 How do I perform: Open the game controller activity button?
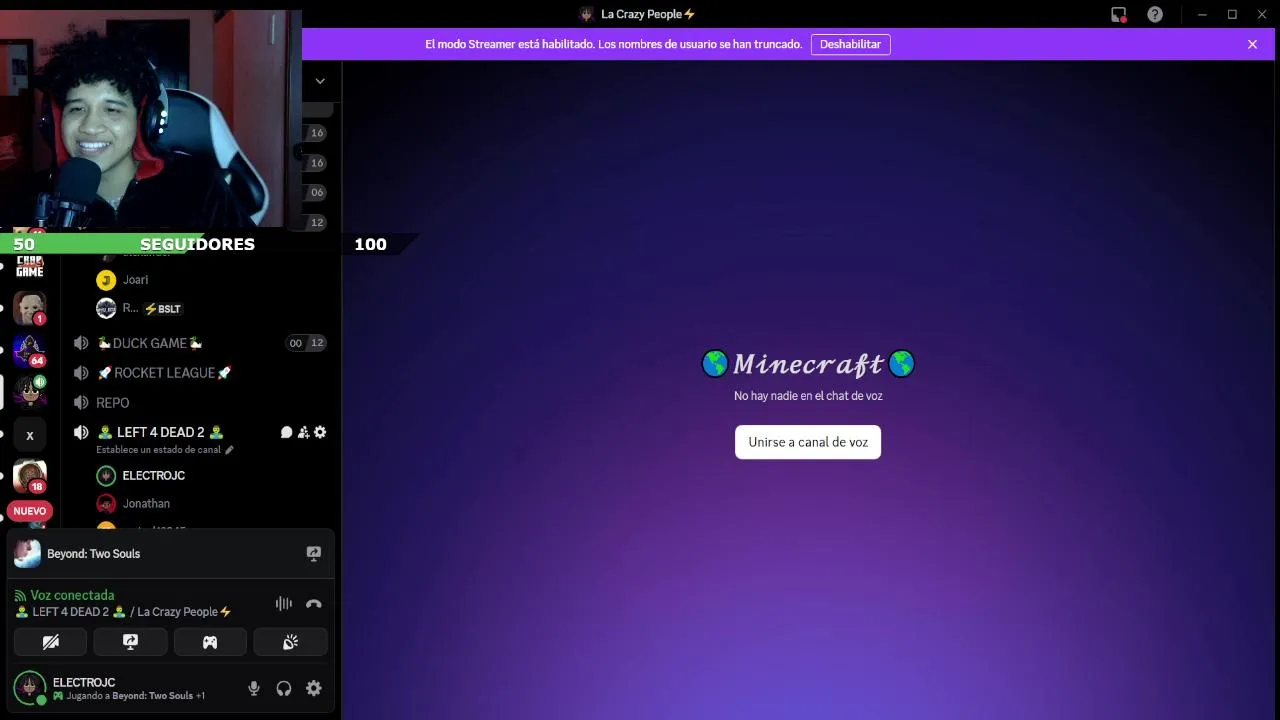point(210,642)
